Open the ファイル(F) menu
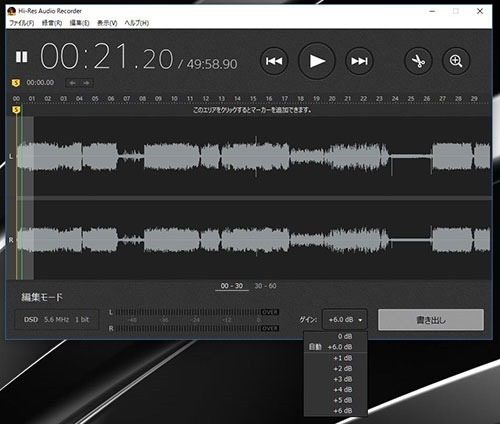The image size is (500, 424). click(22, 23)
